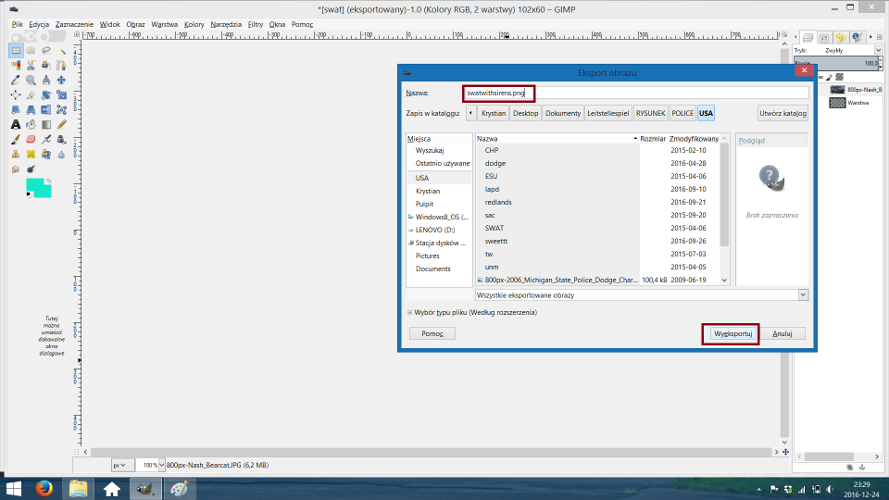
Task: Open the Edycja menu
Action: point(39,24)
